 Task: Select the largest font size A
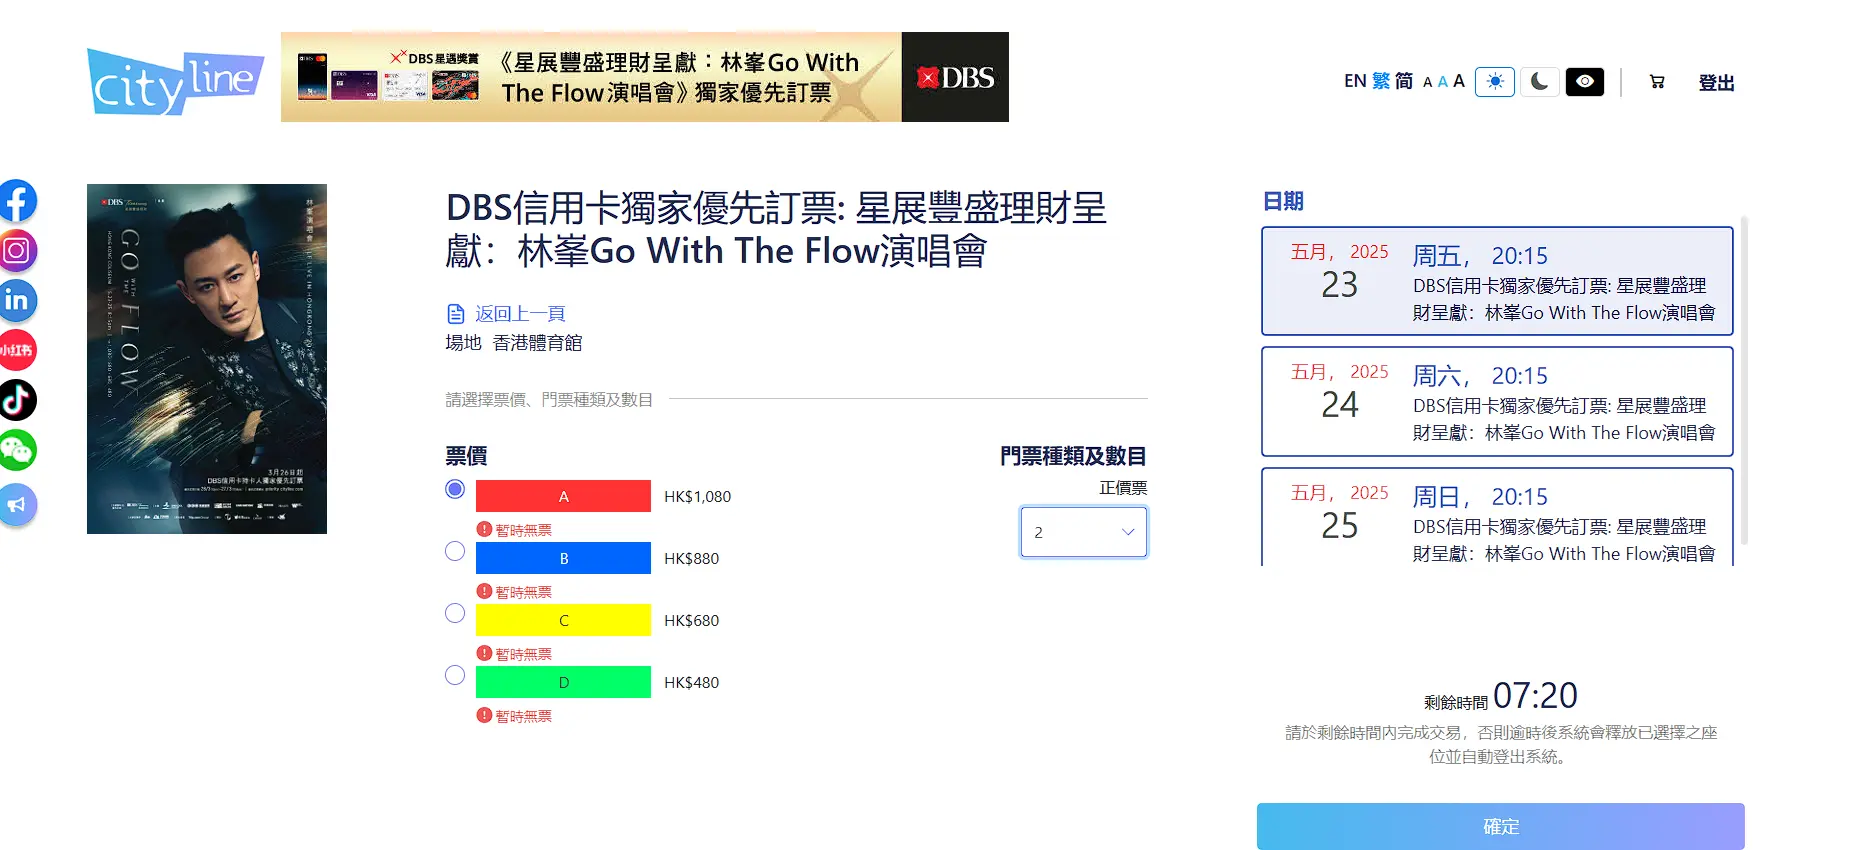[1459, 81]
